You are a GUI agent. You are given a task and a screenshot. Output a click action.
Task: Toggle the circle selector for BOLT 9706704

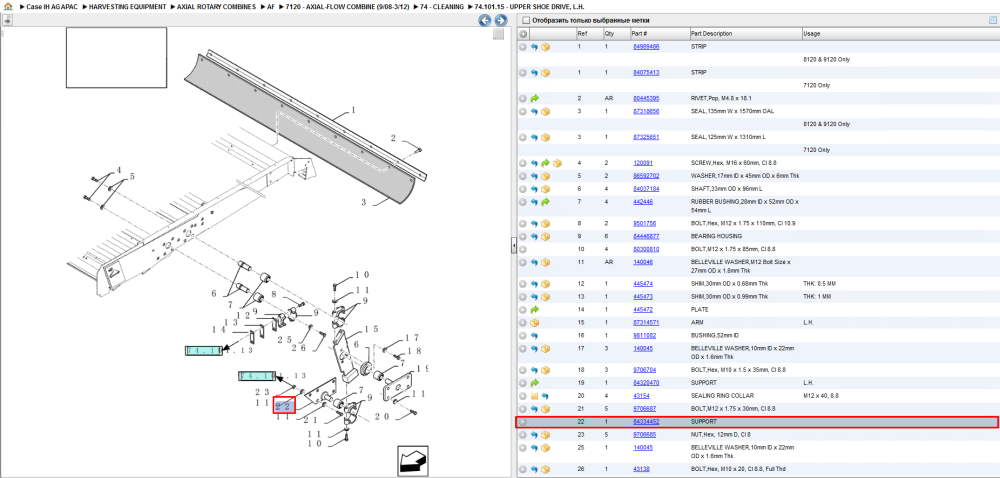[x=523, y=370]
